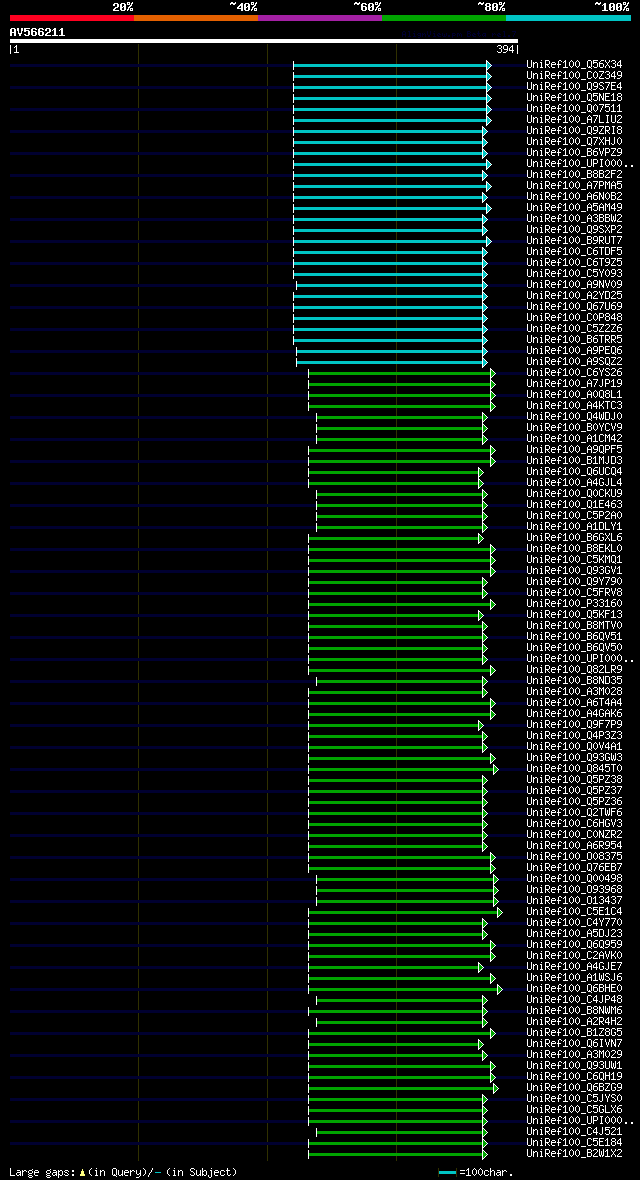Select label UniRef100_Q7XHJ0
The height and width of the screenshot is (1180, 640).
[574, 141]
